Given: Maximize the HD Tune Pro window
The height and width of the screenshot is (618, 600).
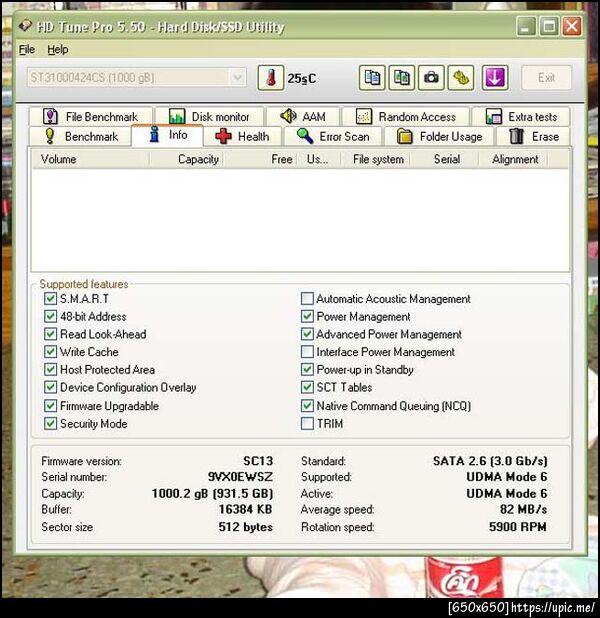Looking at the screenshot, I should pyautogui.click(x=549, y=26).
